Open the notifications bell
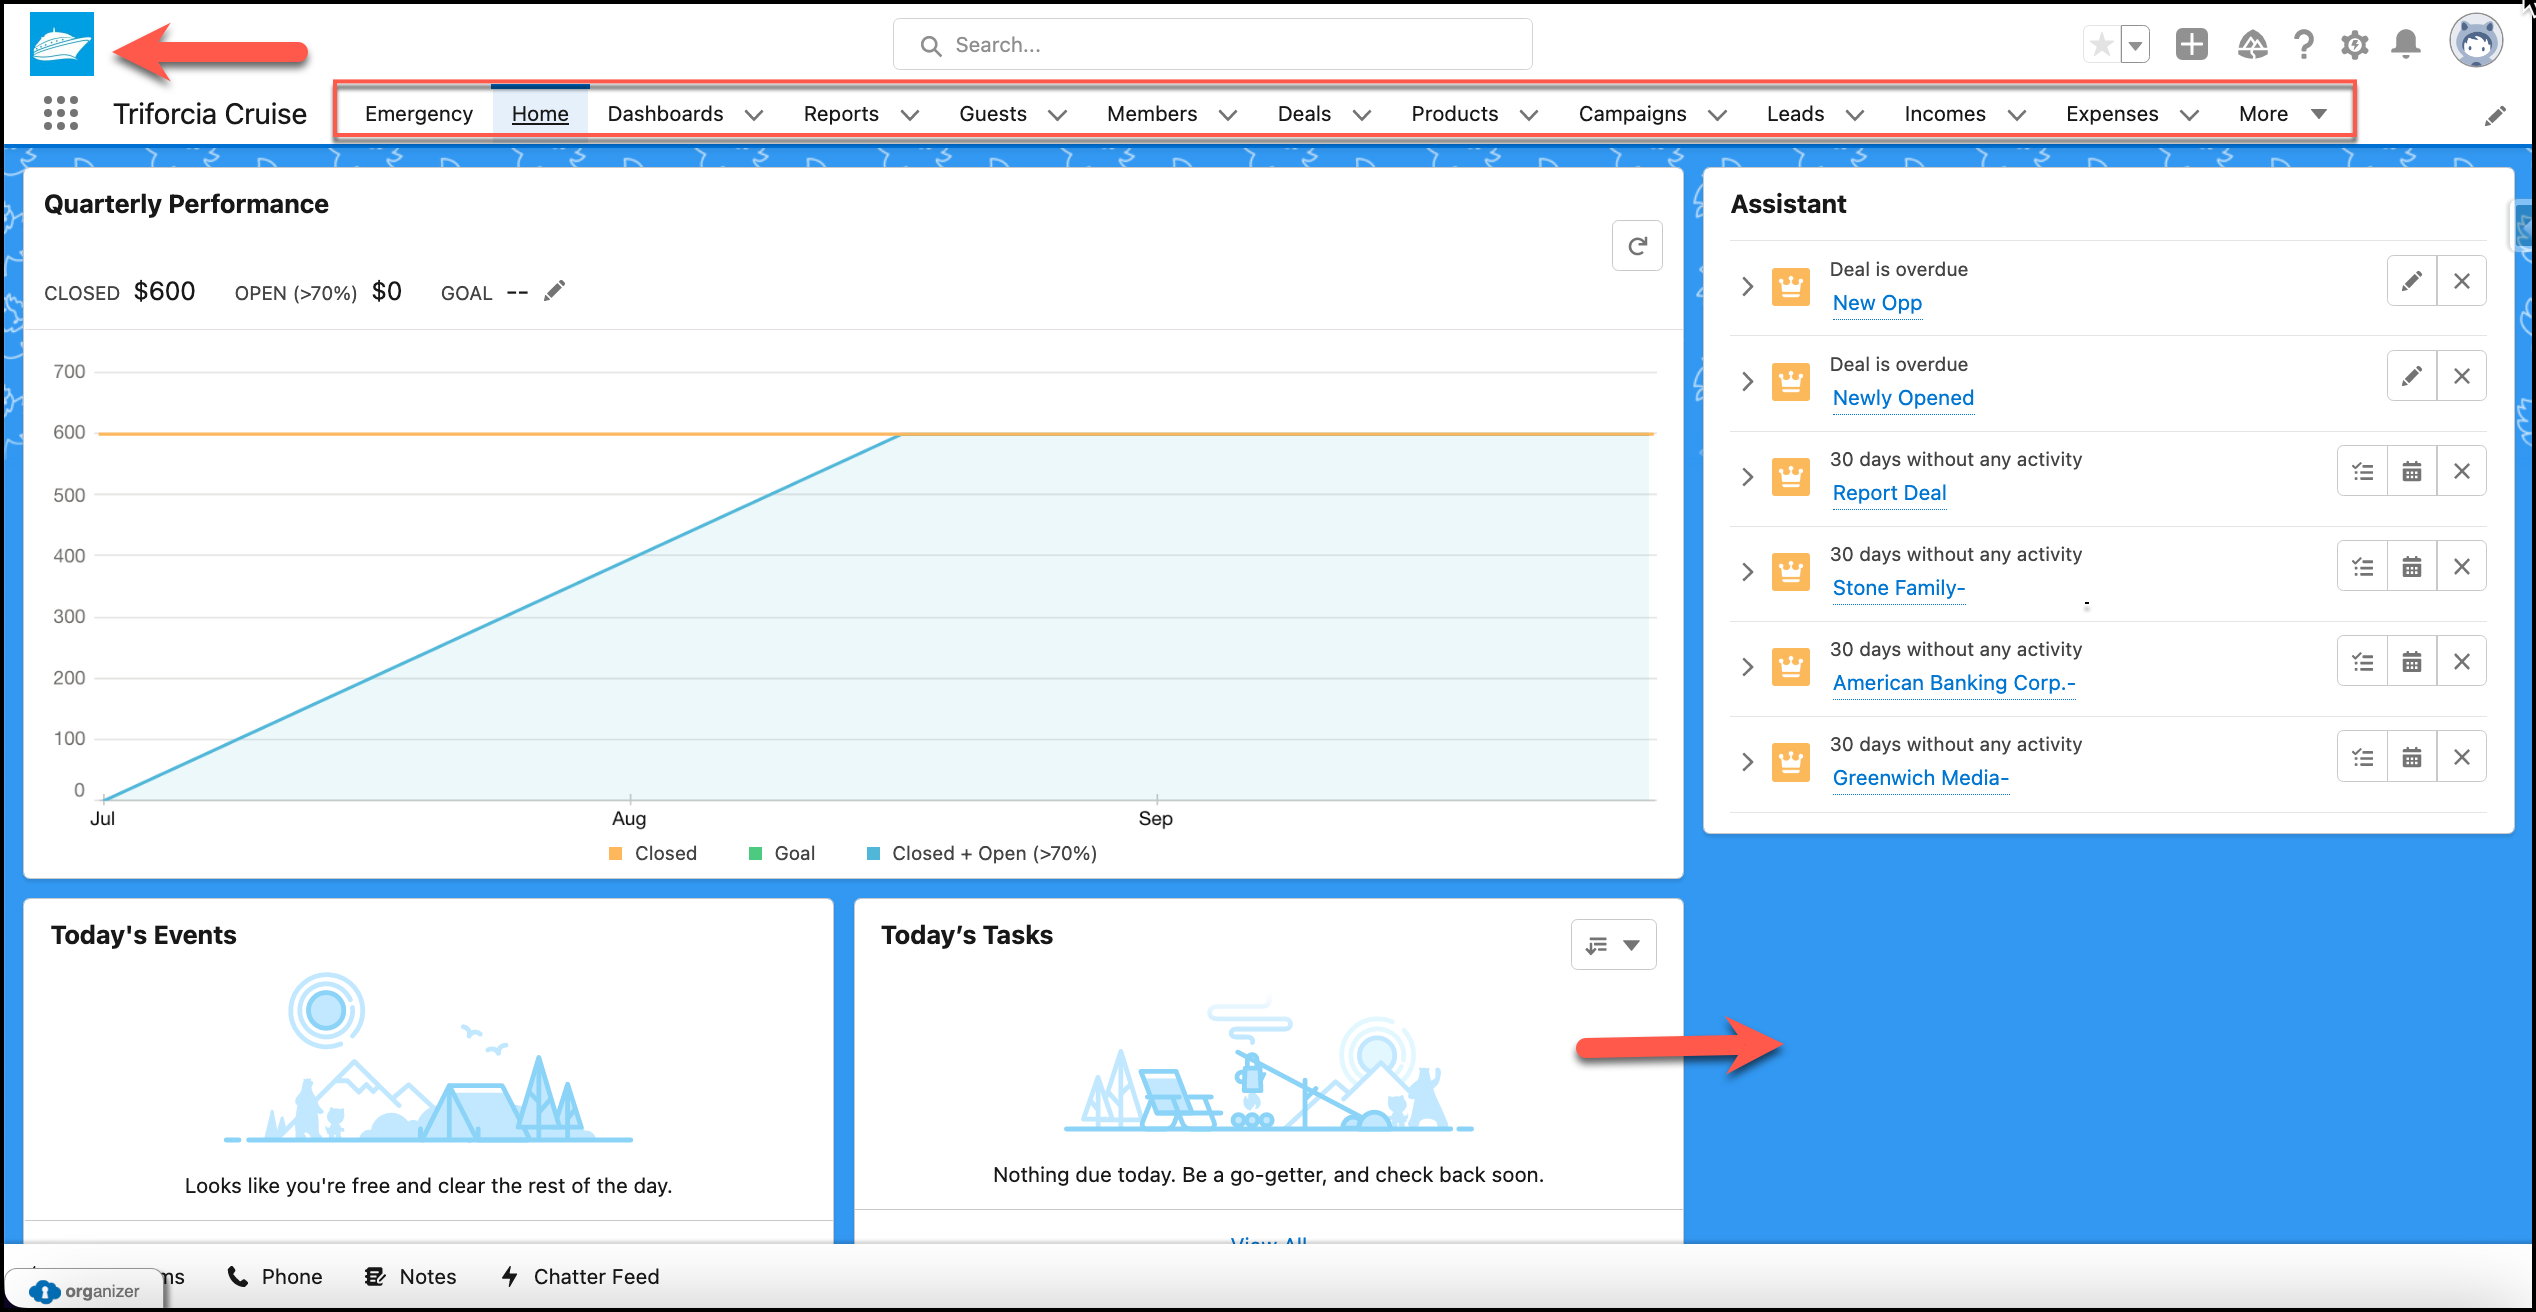This screenshot has width=2536, height=1312. (2406, 44)
